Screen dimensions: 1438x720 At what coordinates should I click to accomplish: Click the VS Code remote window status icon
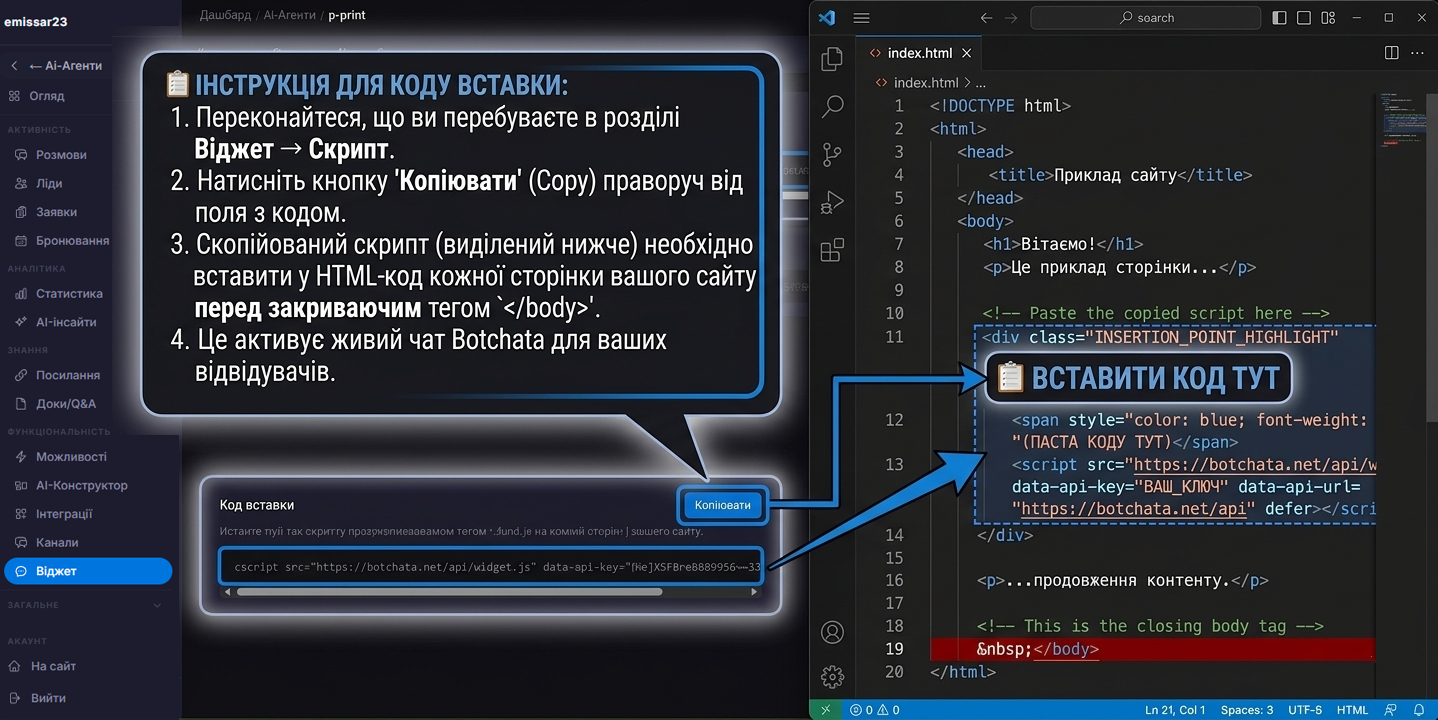point(826,710)
